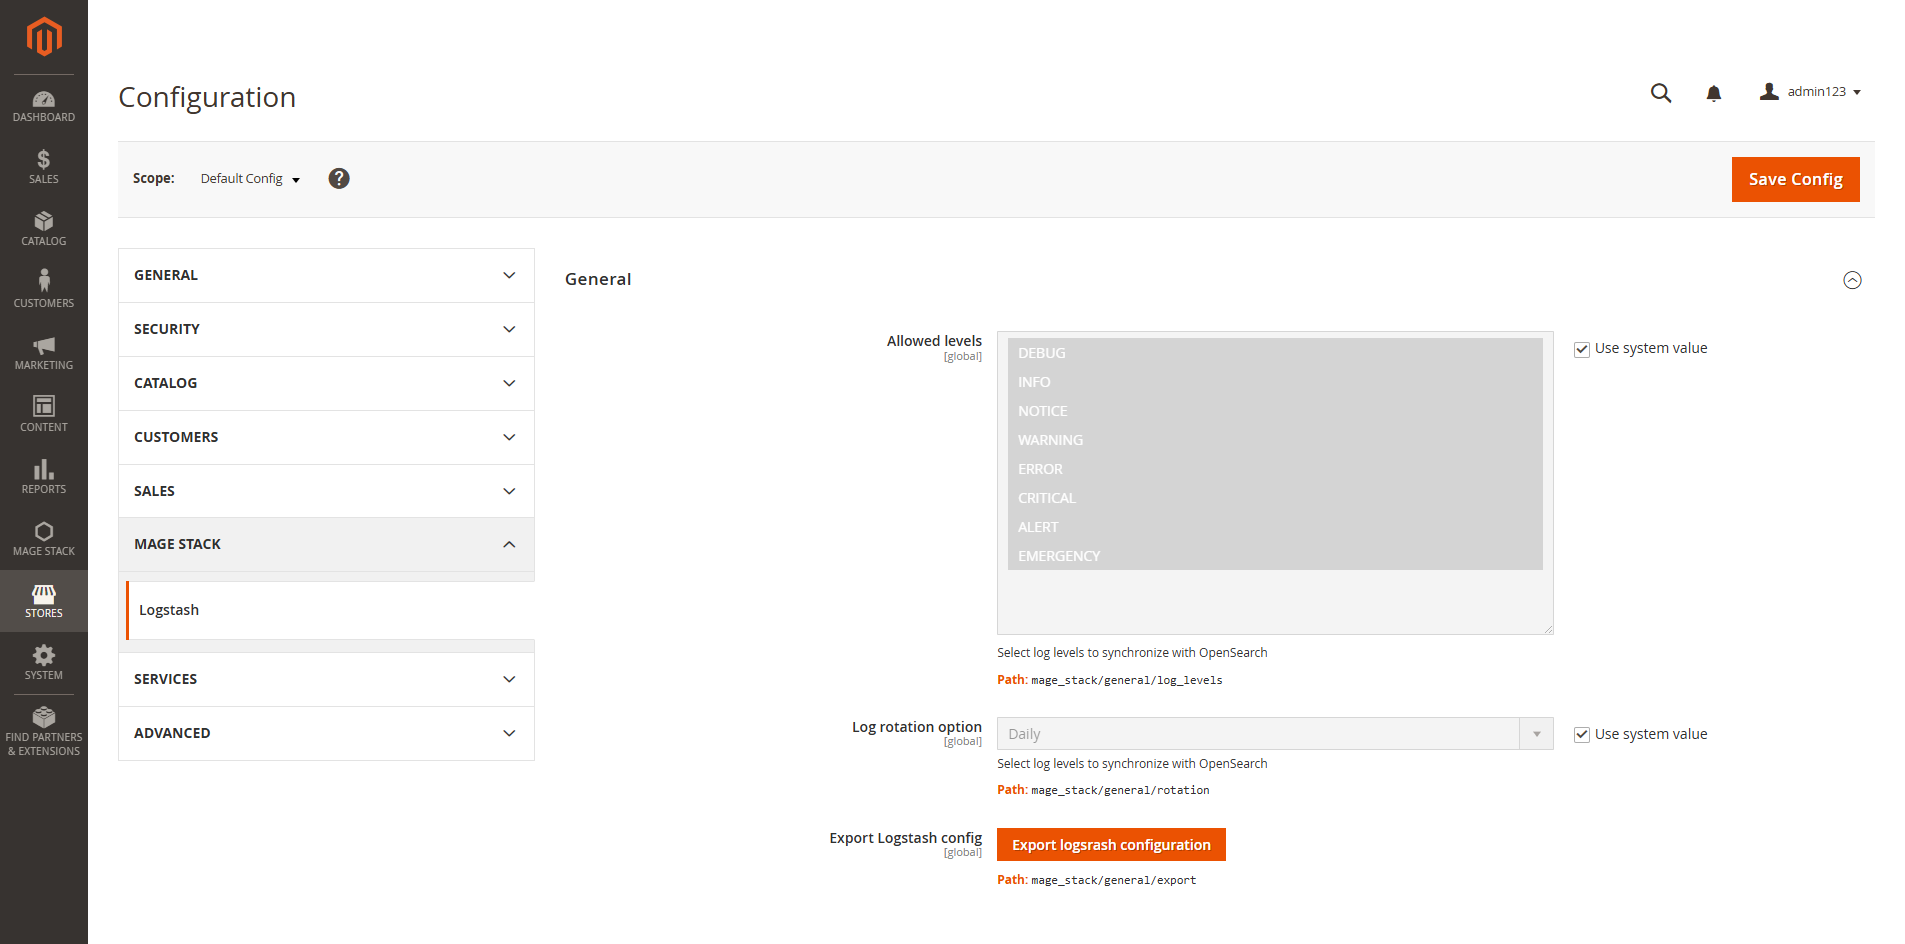Open the Log rotation option dropdown
This screenshot has height=944, width=1905.
coord(1274,734)
